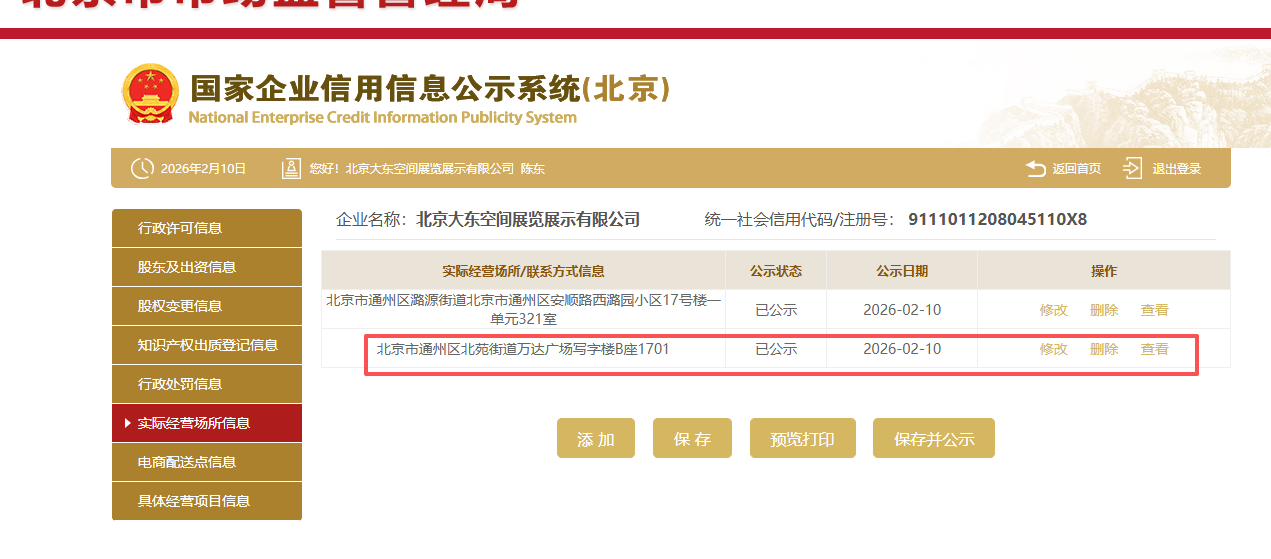The height and width of the screenshot is (559, 1271).
Task: Open 行政处罚信息 in the sidebar
Action: click(x=207, y=384)
